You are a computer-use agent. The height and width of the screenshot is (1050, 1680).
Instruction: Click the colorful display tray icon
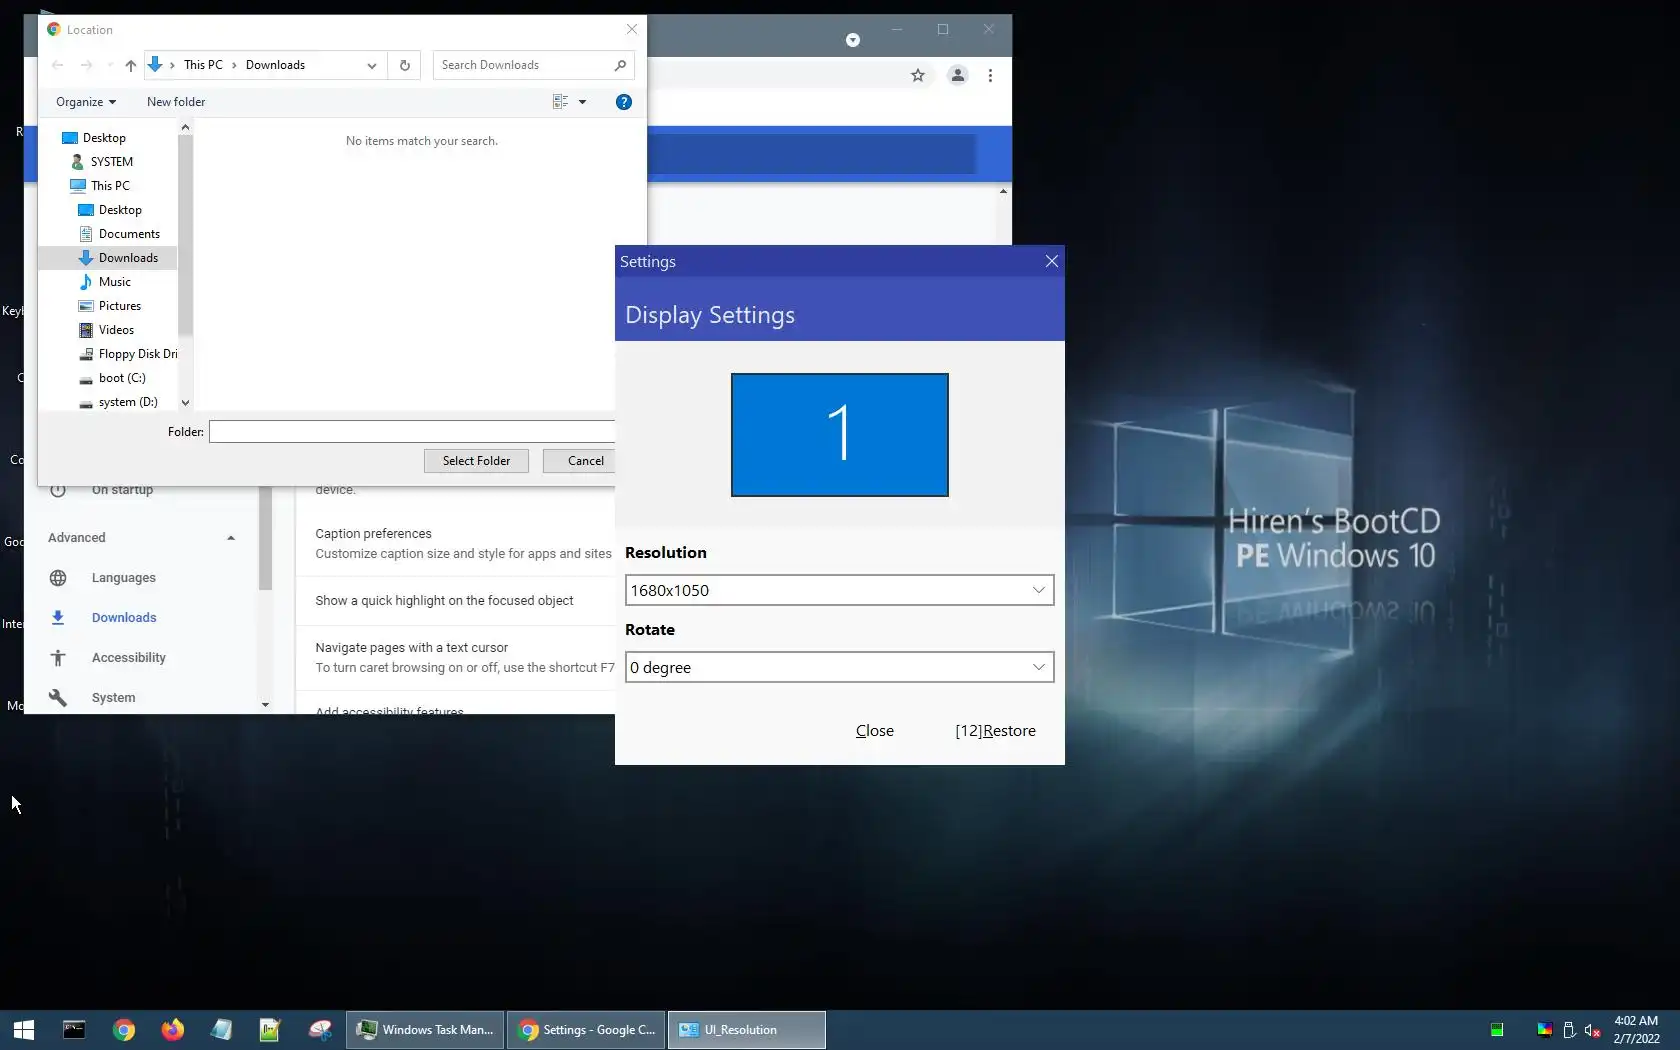[x=1545, y=1030]
